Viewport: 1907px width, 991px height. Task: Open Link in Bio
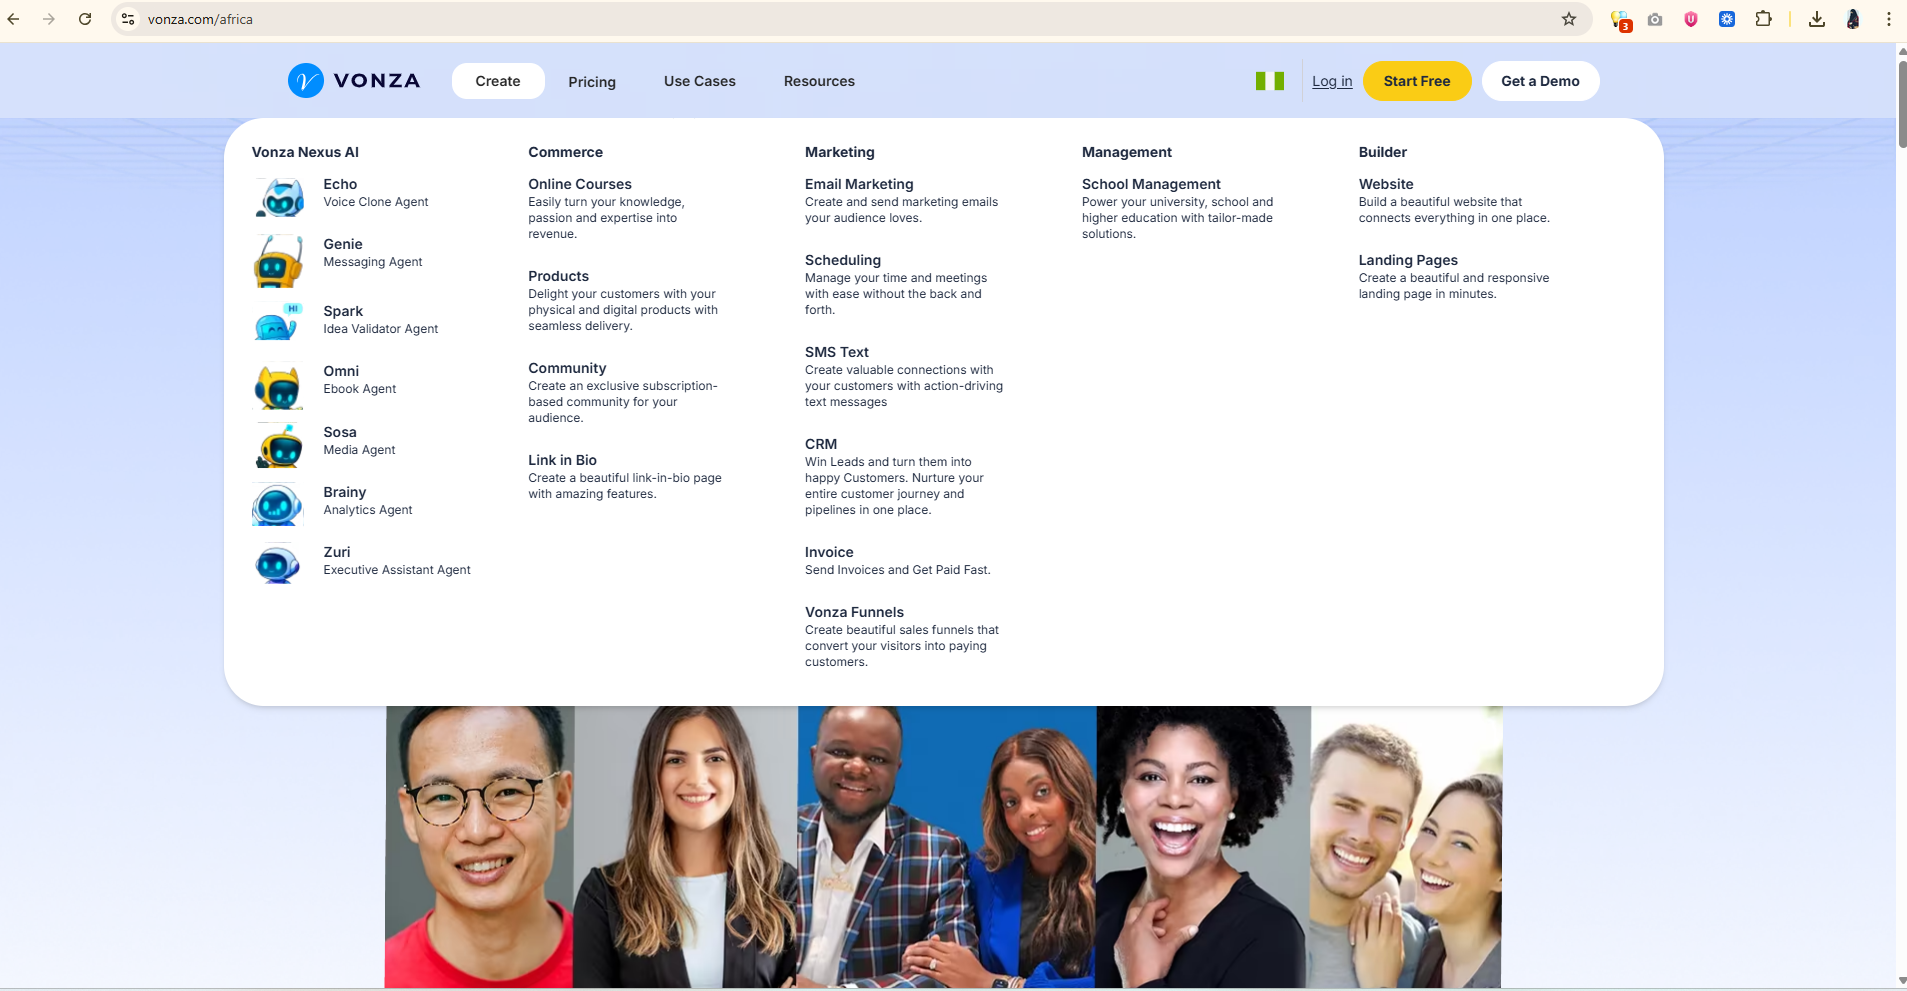click(563, 460)
